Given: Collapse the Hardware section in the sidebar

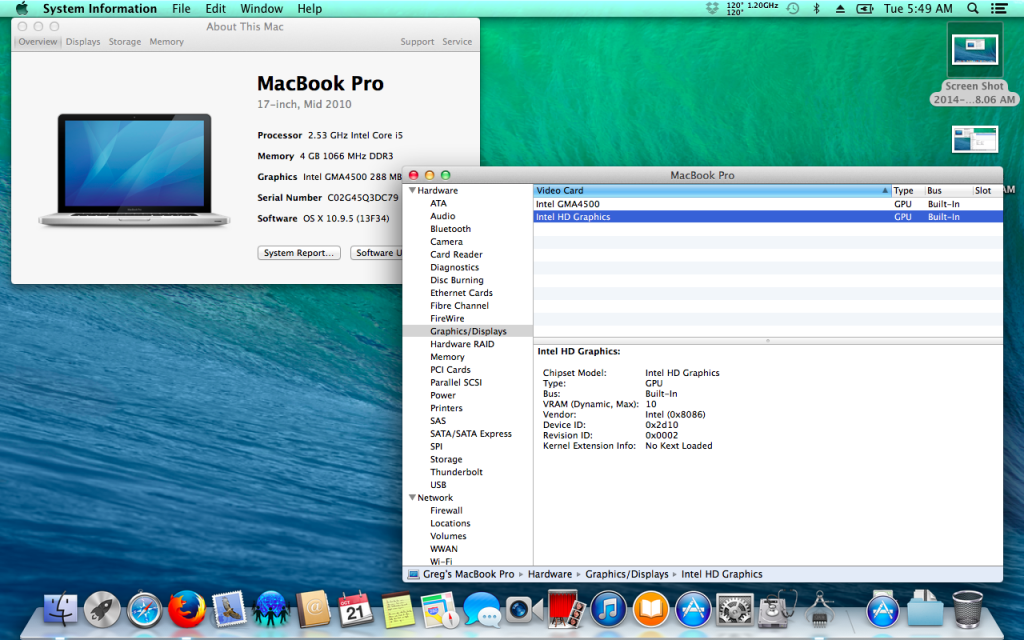Looking at the screenshot, I should point(412,189).
